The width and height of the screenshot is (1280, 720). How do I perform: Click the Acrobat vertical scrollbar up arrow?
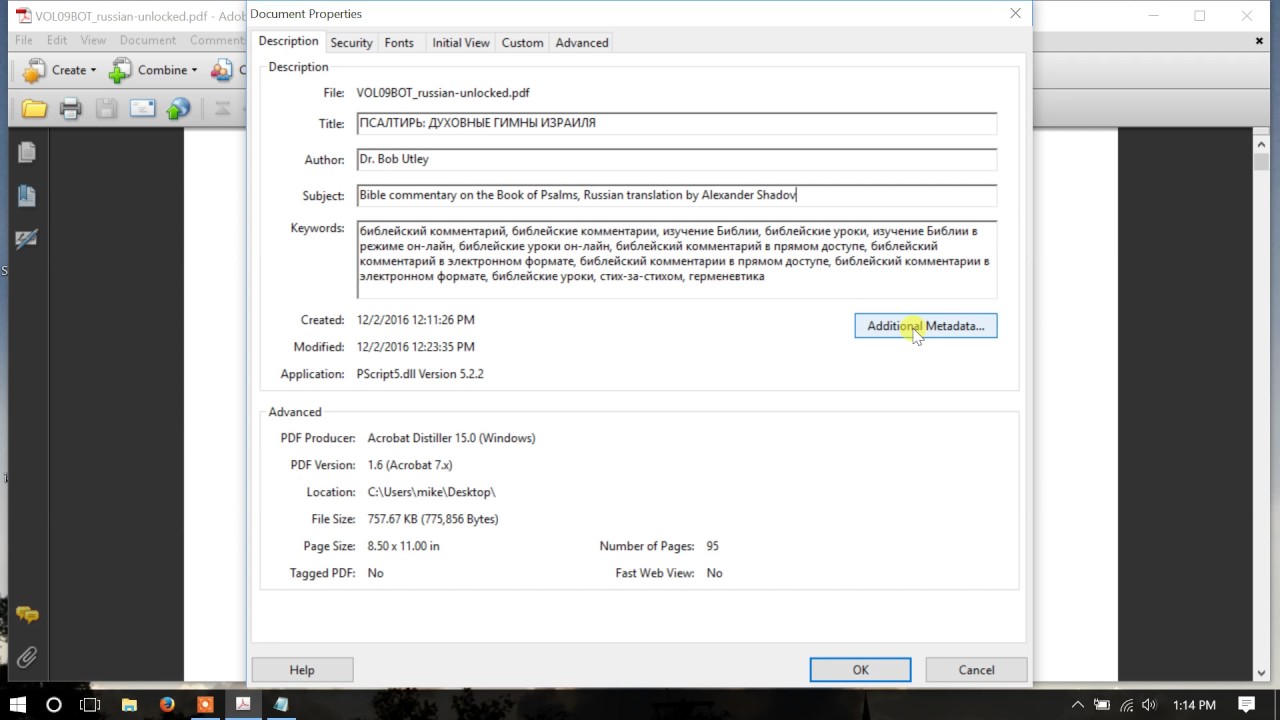[x=1261, y=145]
